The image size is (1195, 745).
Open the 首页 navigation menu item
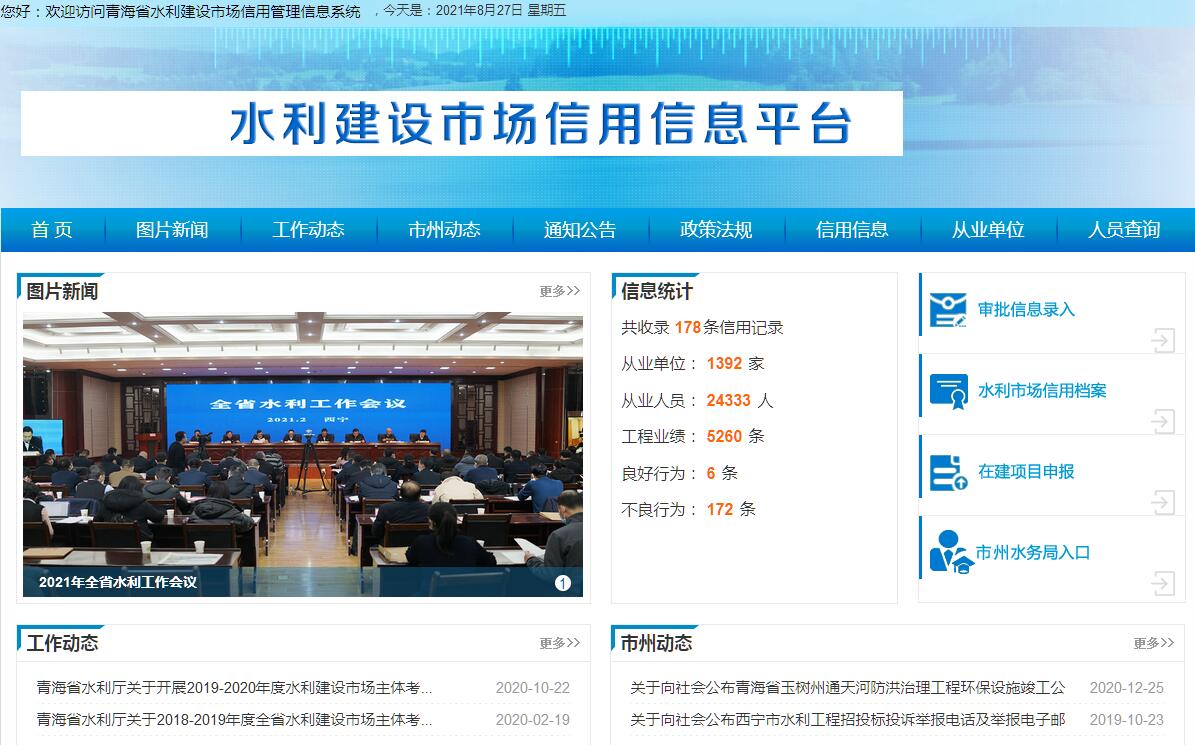[x=52, y=230]
